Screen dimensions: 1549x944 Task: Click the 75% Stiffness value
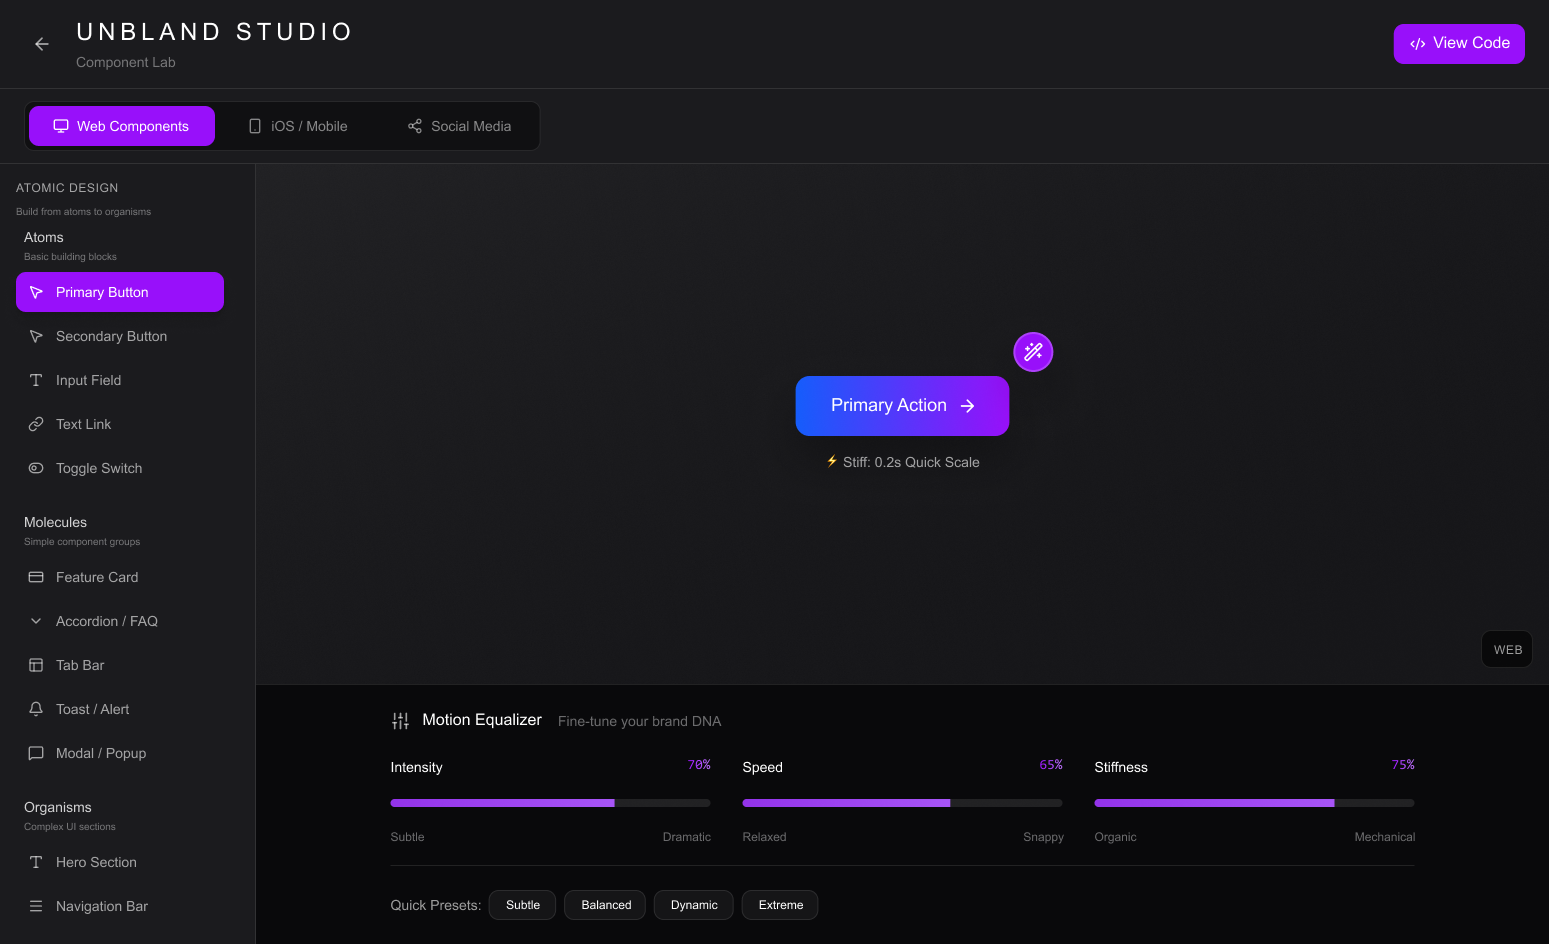(1403, 765)
